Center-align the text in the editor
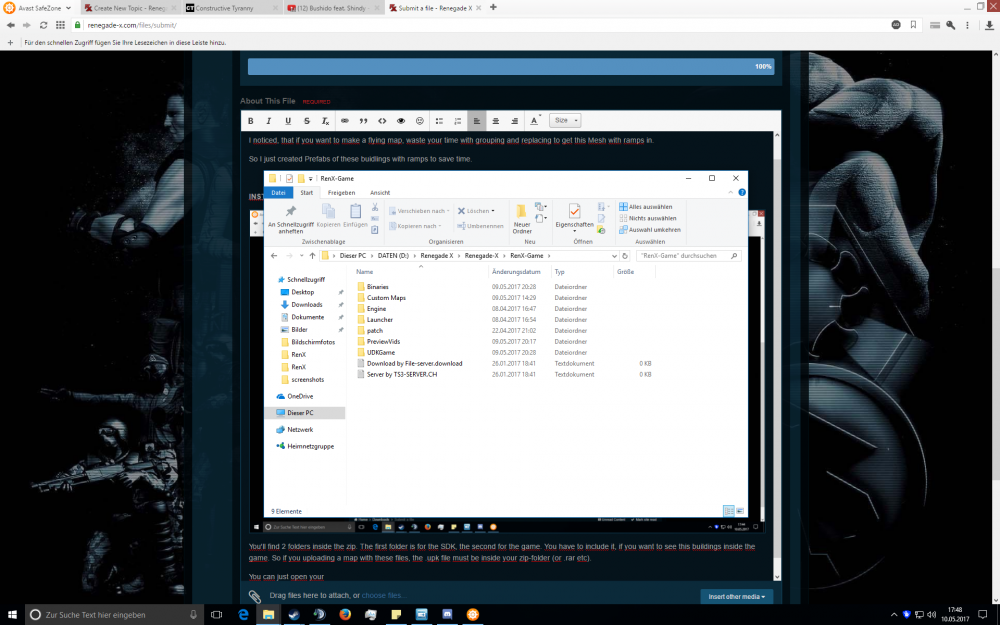 (496, 121)
